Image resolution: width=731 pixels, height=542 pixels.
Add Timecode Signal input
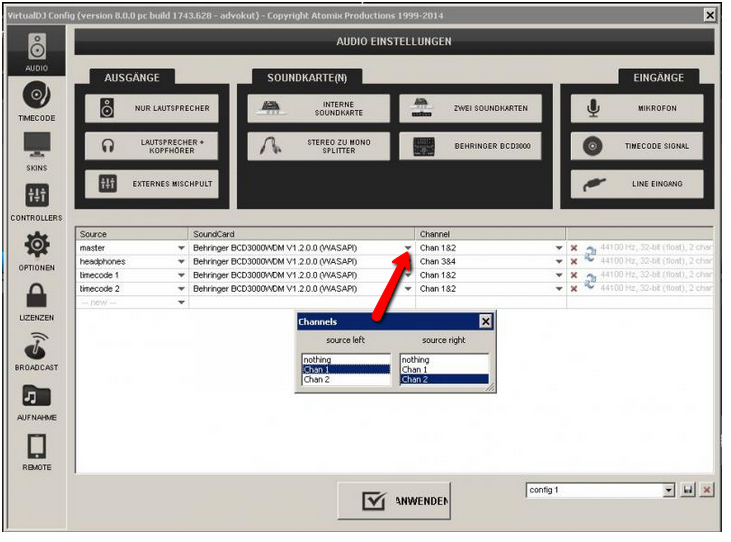(637, 146)
